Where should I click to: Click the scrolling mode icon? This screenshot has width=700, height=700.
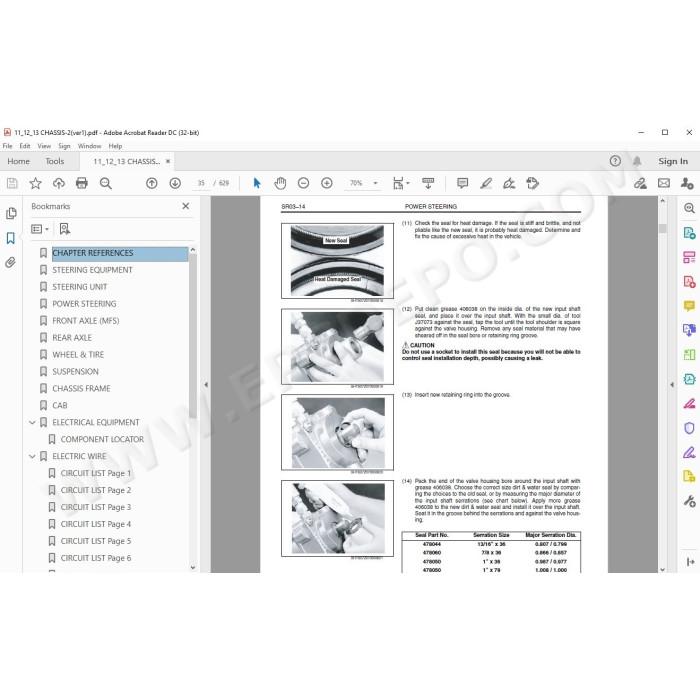[428, 183]
